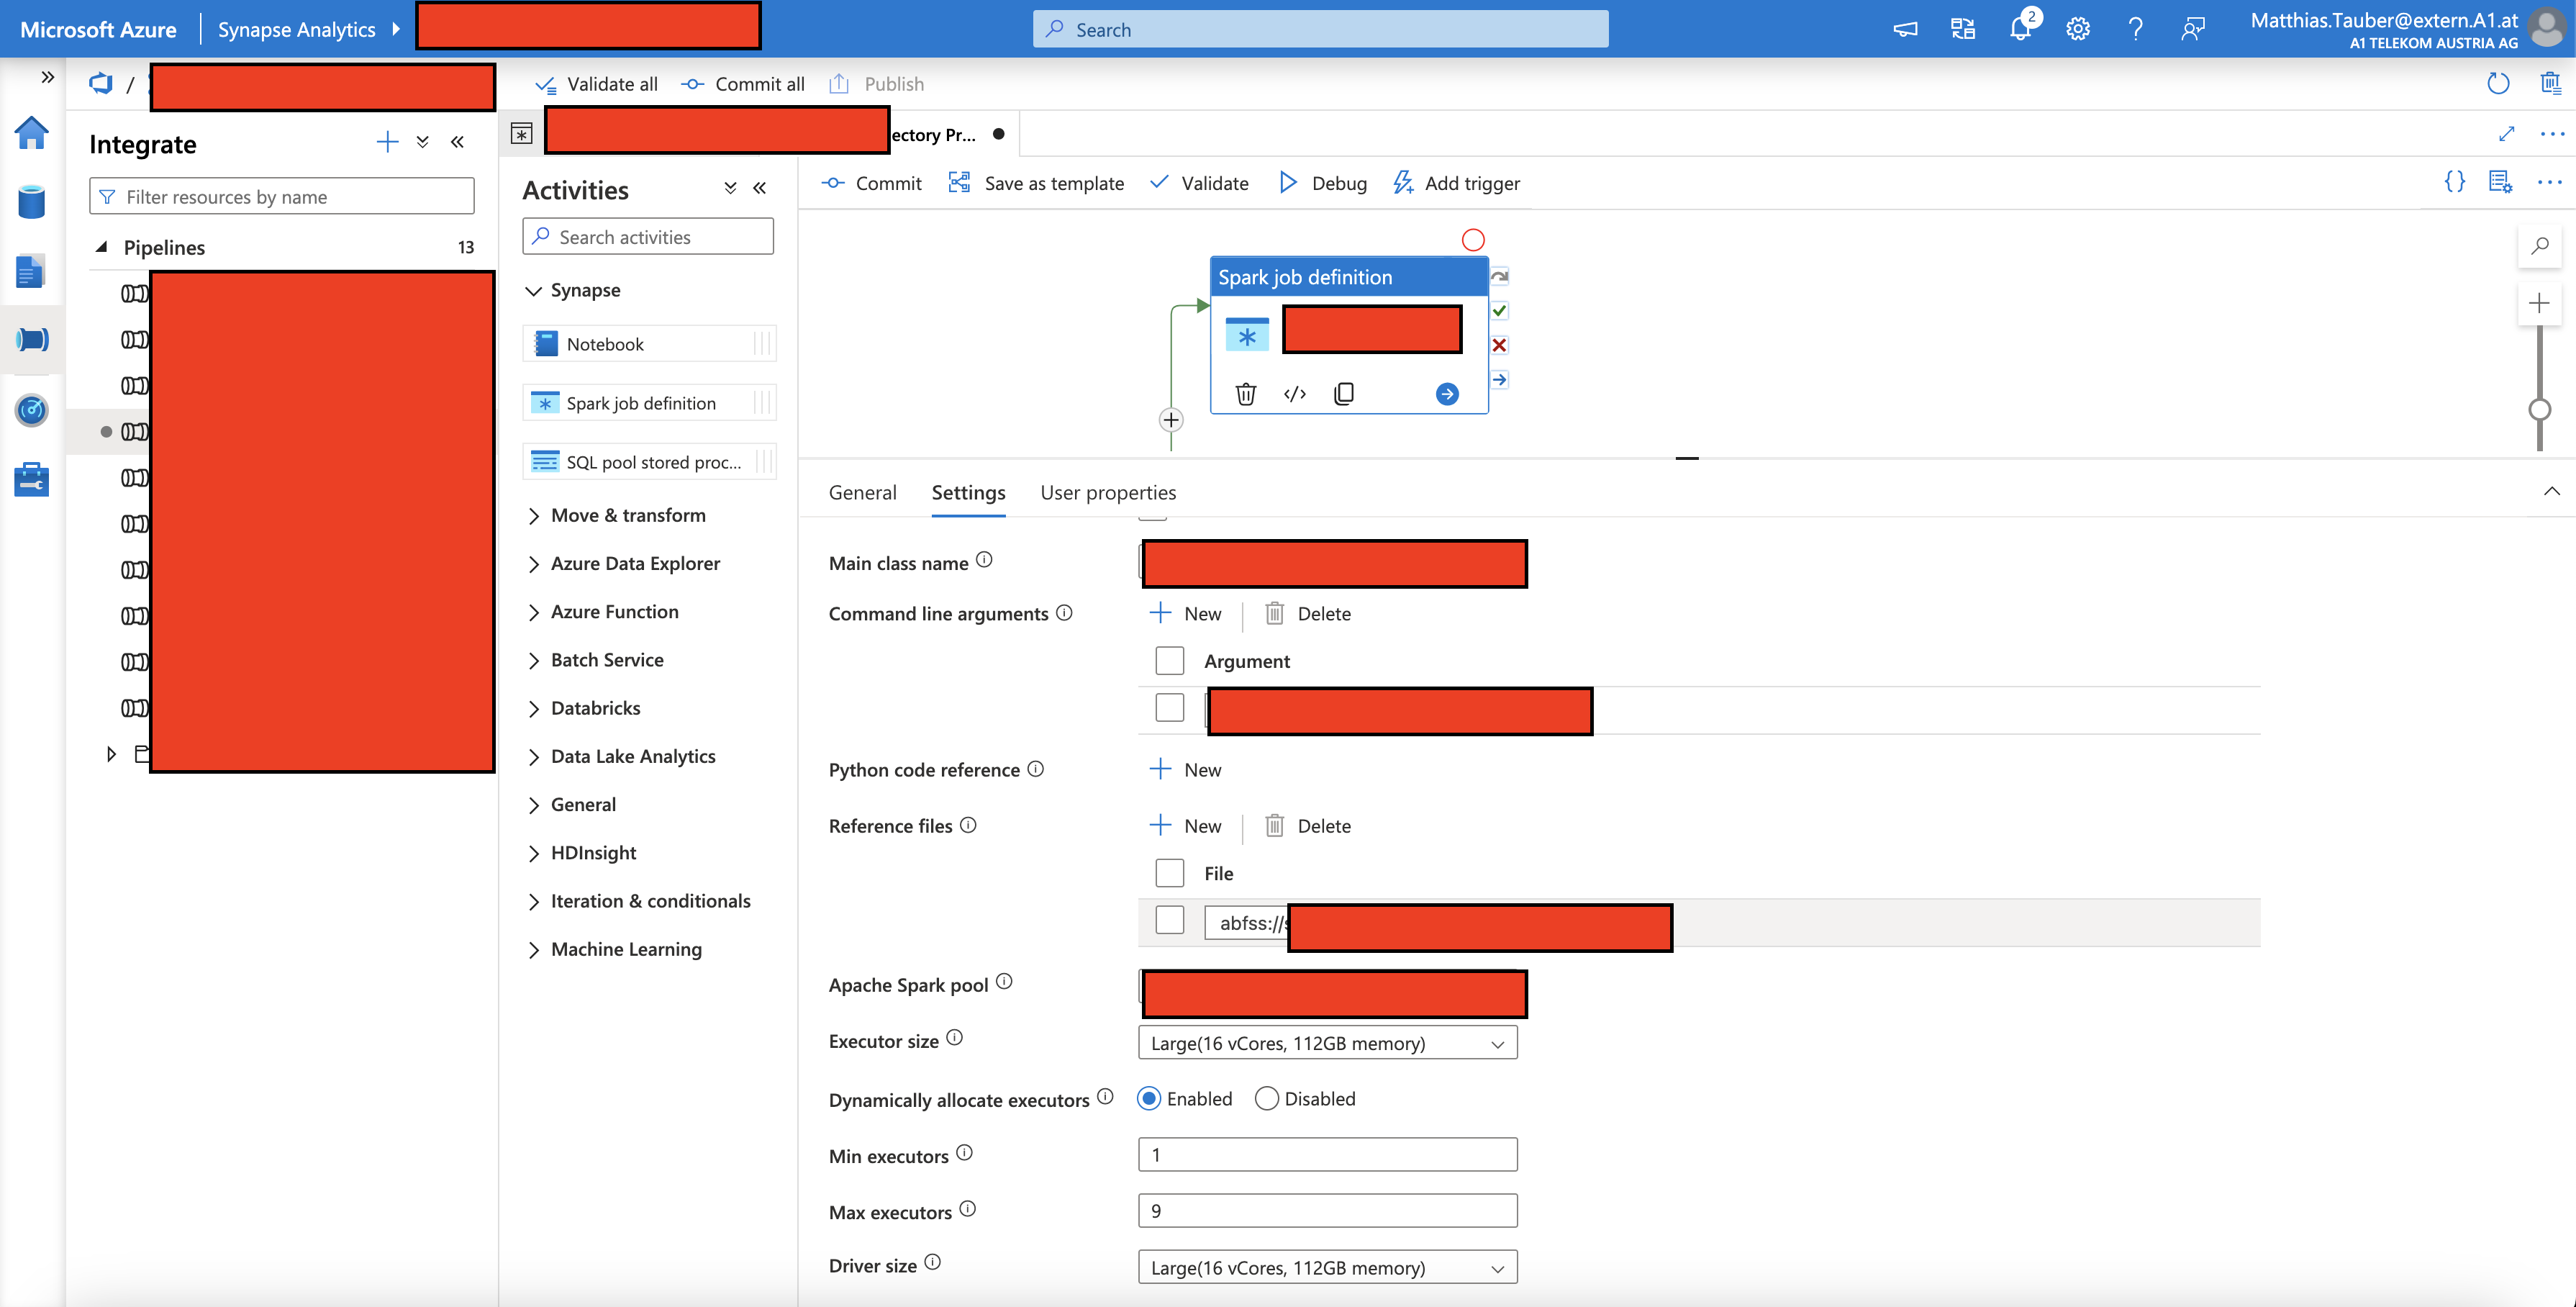Switch to the User properties tab
Viewport: 2576px width, 1307px height.
(x=1108, y=492)
